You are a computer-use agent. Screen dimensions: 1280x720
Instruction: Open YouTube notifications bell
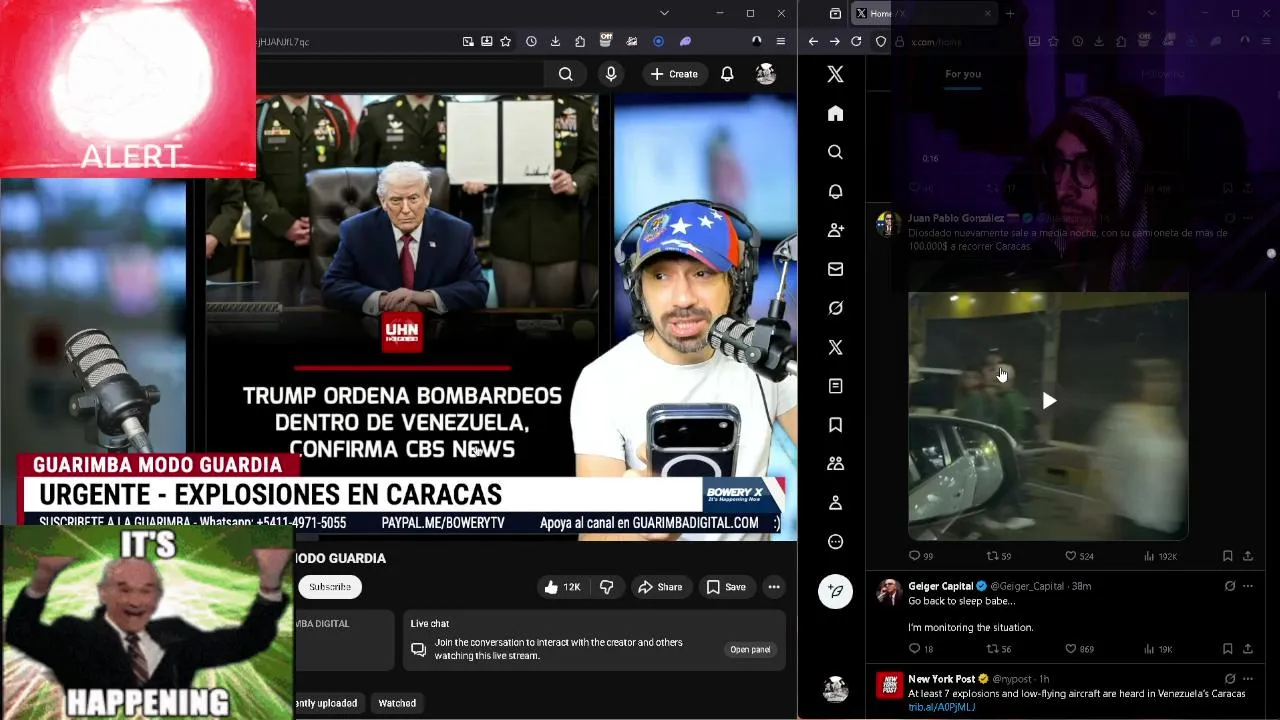[x=727, y=74]
